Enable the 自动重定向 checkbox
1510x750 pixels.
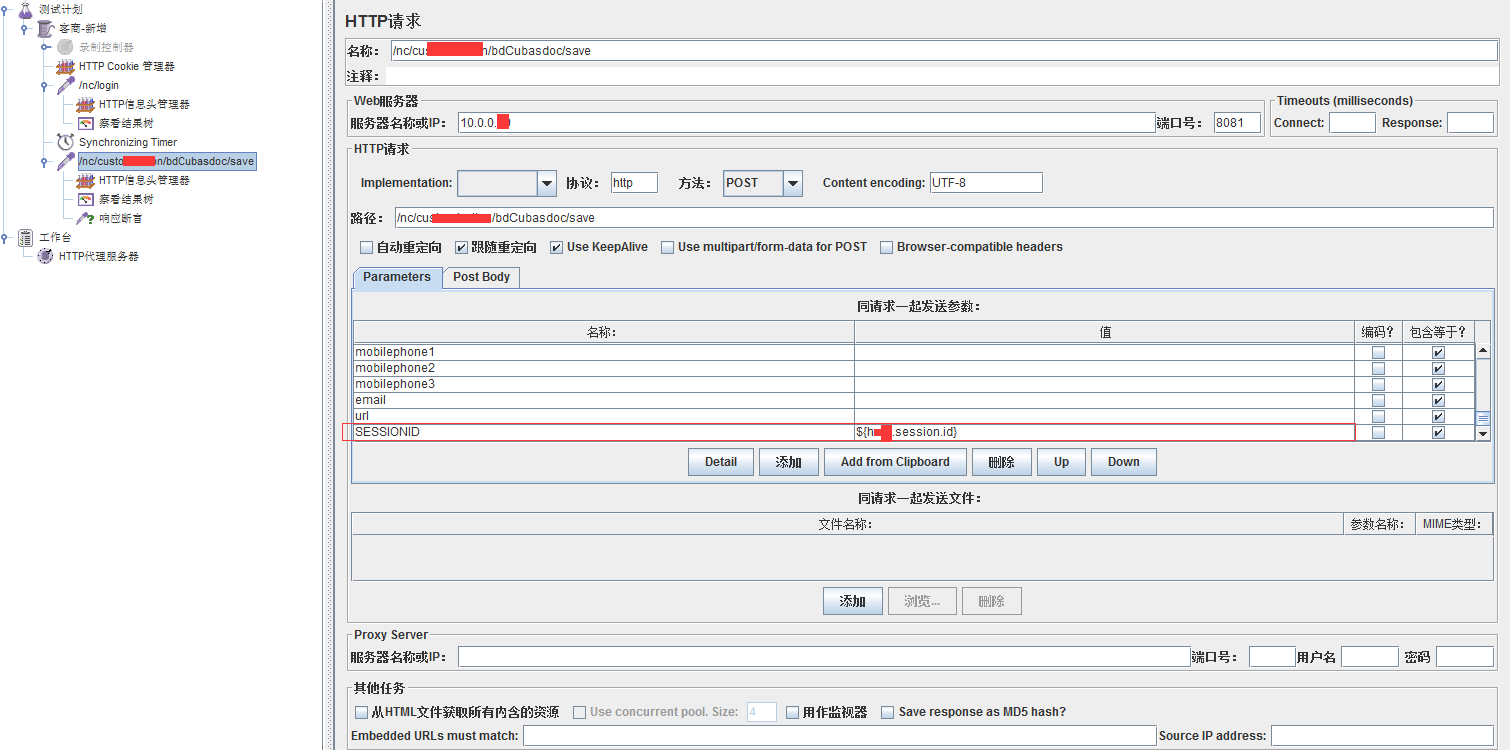367,247
